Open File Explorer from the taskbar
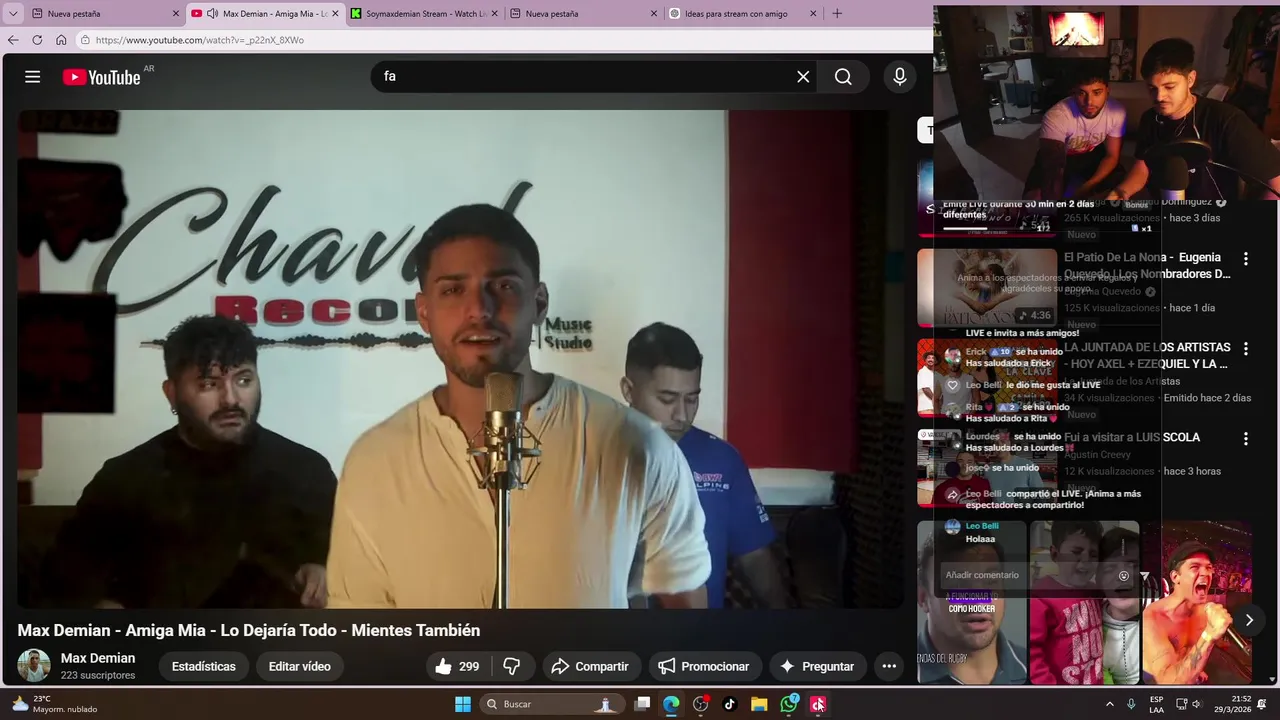 tap(759, 704)
